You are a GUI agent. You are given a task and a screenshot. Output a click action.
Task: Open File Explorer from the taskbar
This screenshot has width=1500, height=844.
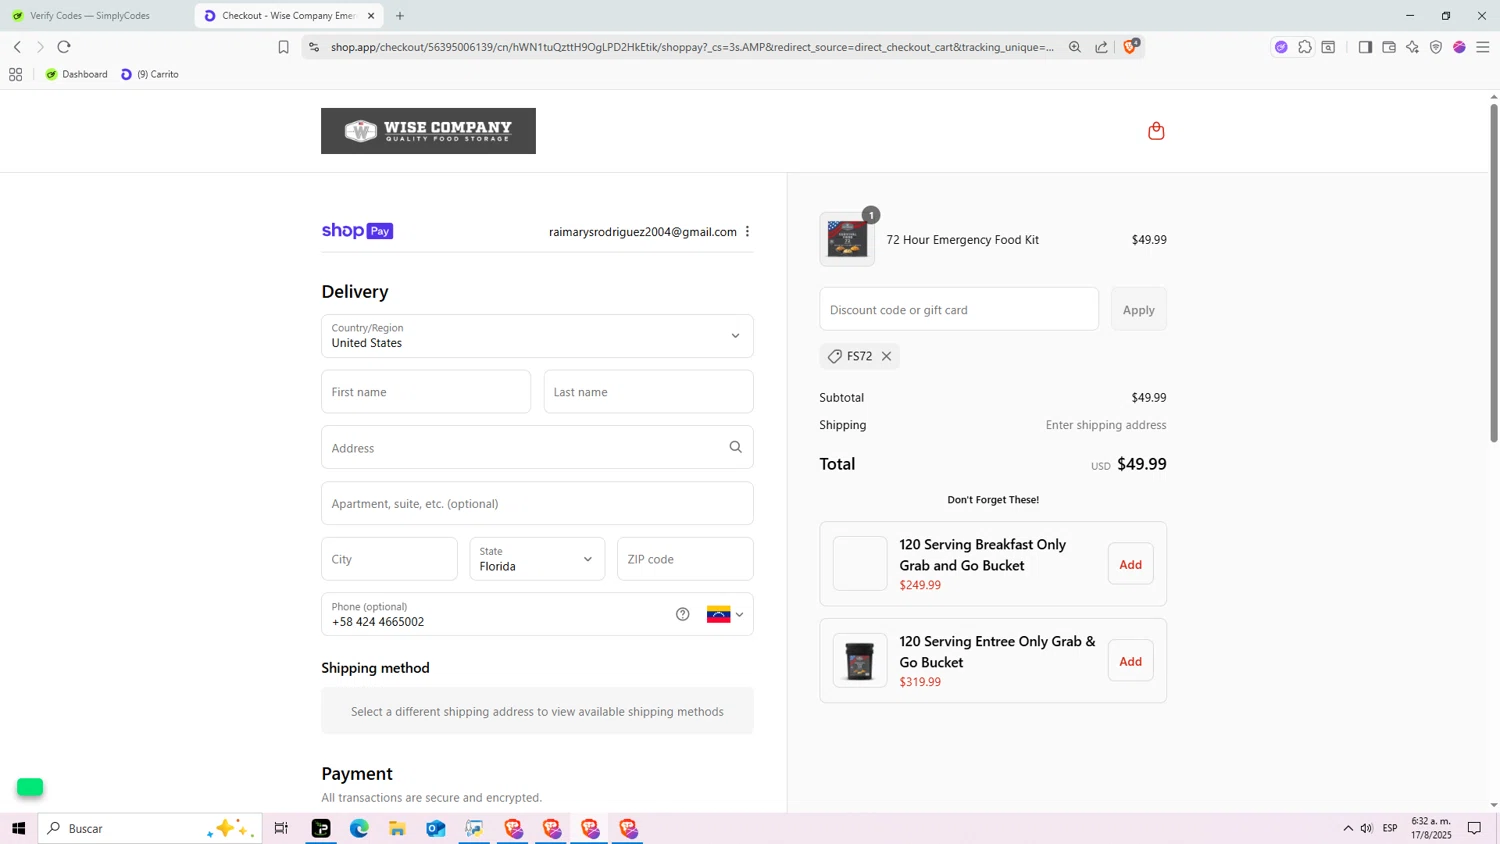click(x=397, y=828)
